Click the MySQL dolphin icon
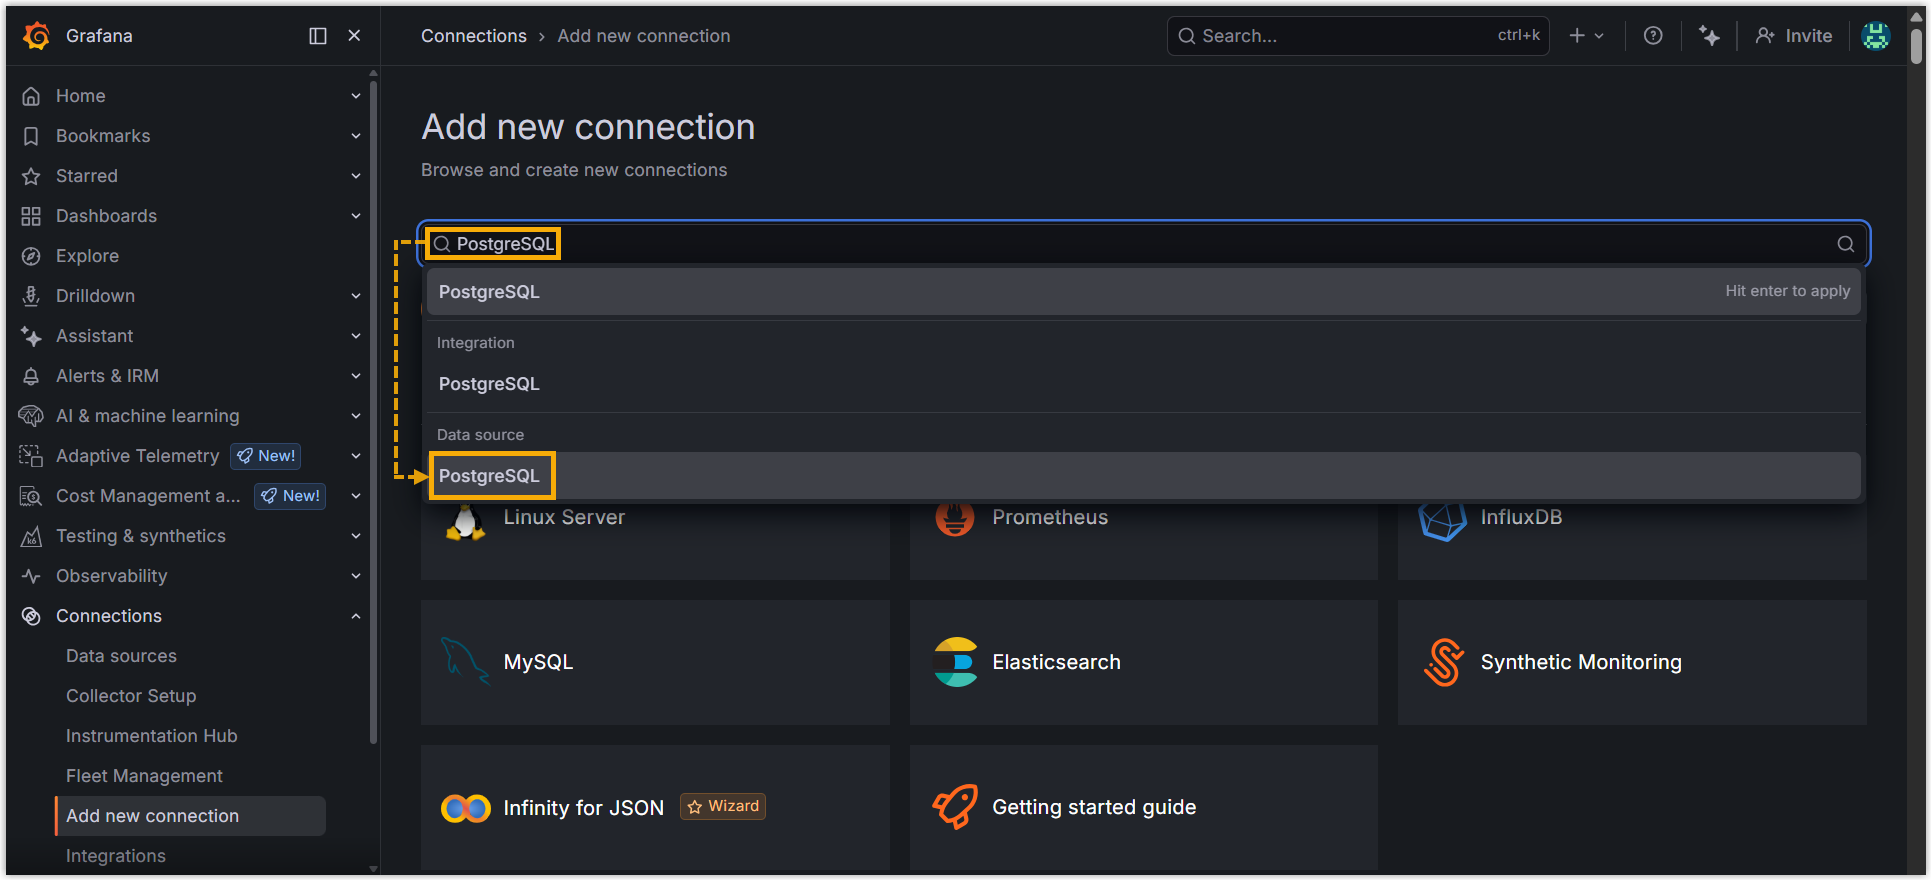The width and height of the screenshot is (1932, 881). click(x=465, y=662)
